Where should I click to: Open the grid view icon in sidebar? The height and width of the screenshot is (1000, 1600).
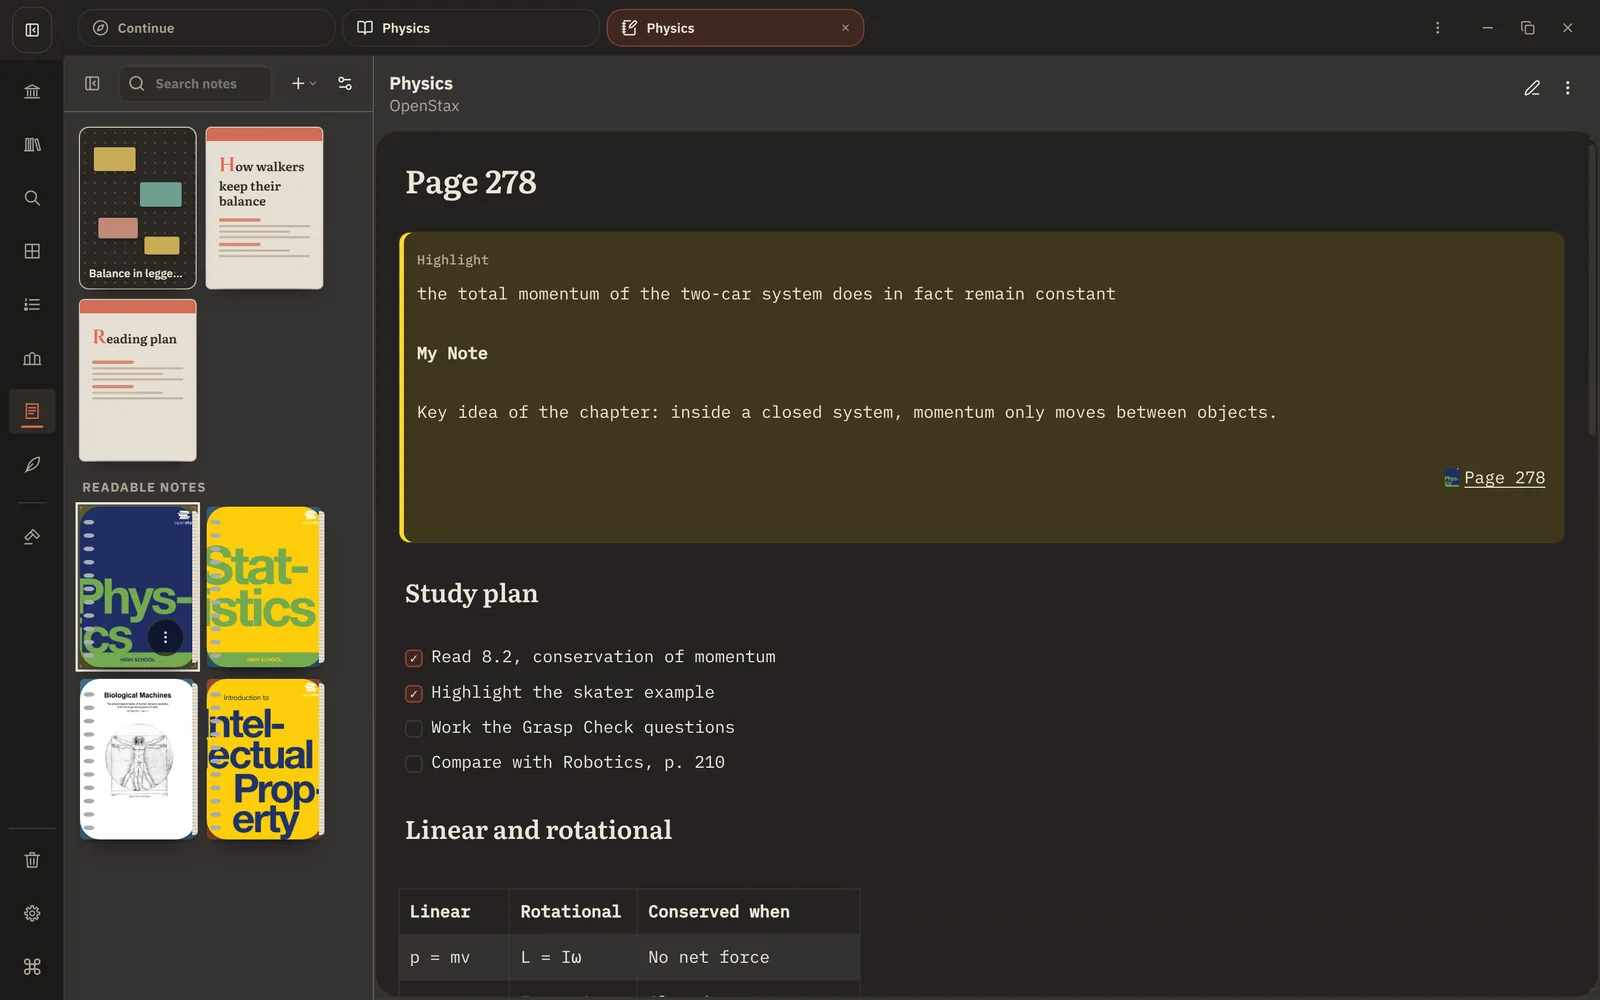click(32, 251)
